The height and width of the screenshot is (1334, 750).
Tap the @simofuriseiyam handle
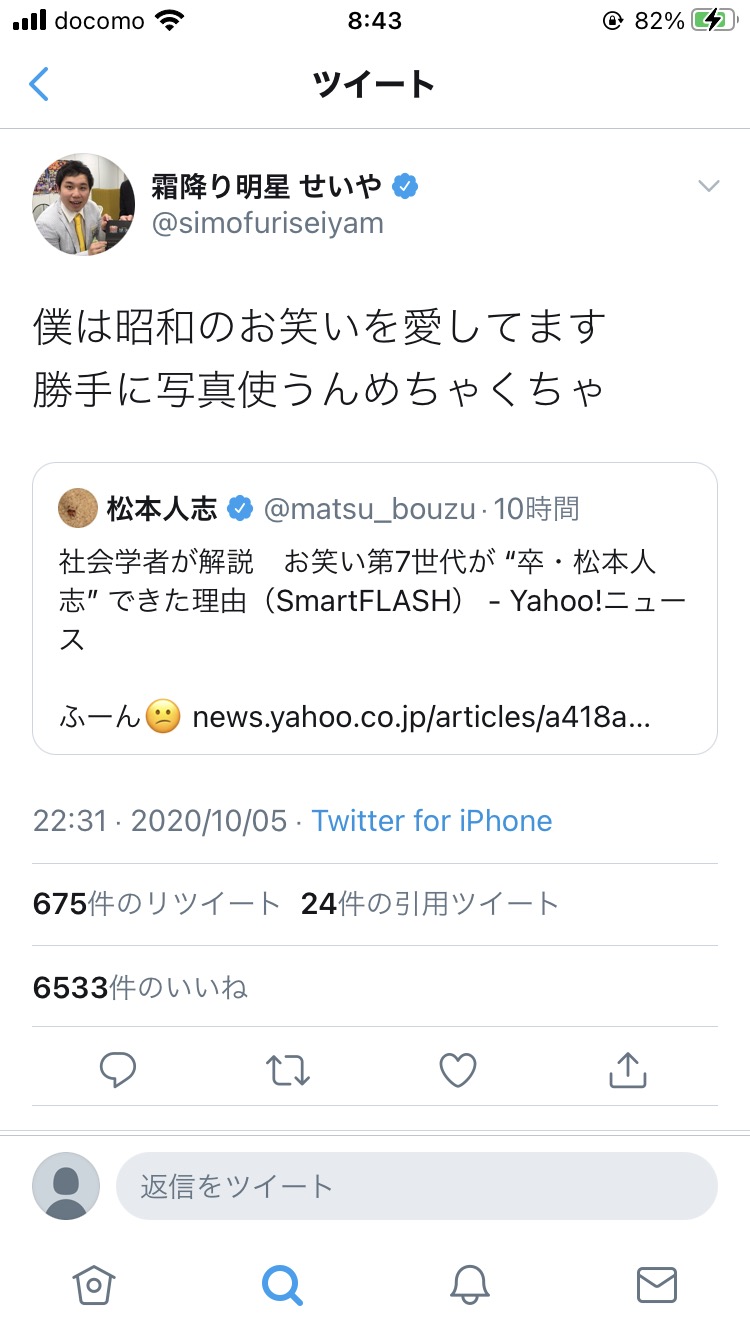[267, 223]
